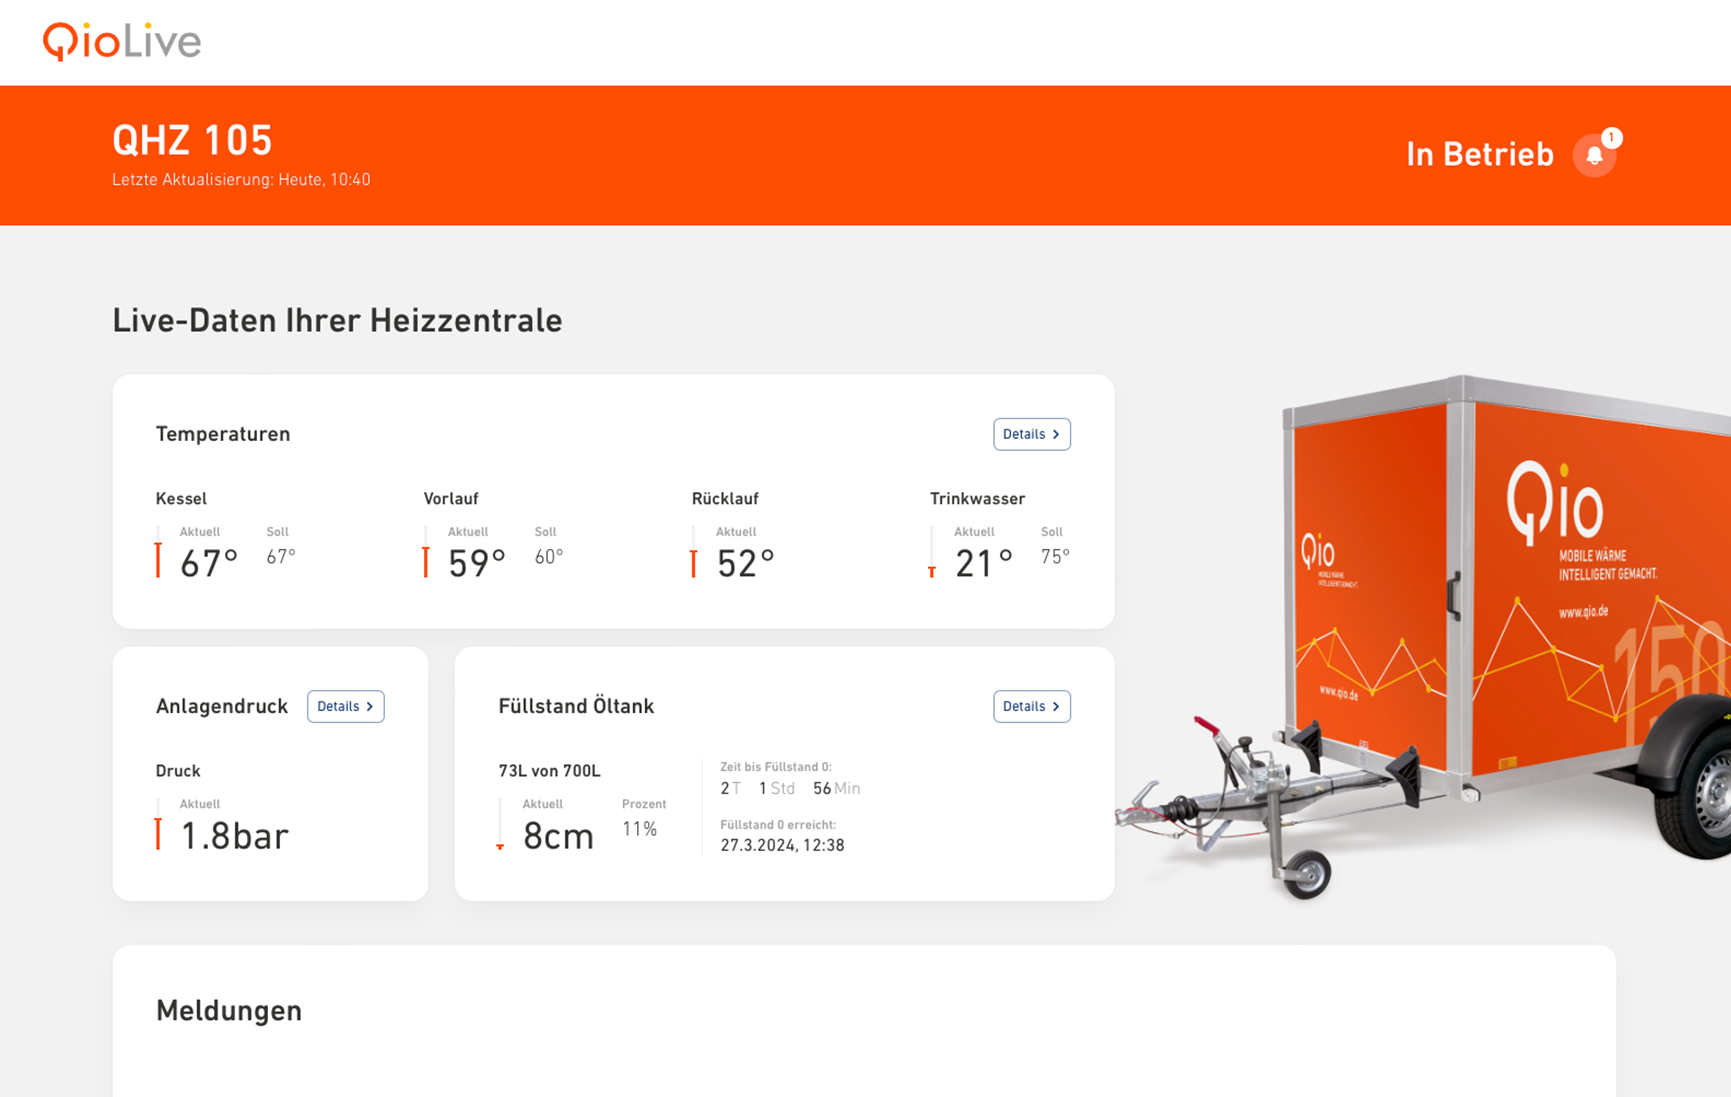Open Details for the Füllstand Öltank card
This screenshot has width=1731, height=1097.
coord(1031,706)
